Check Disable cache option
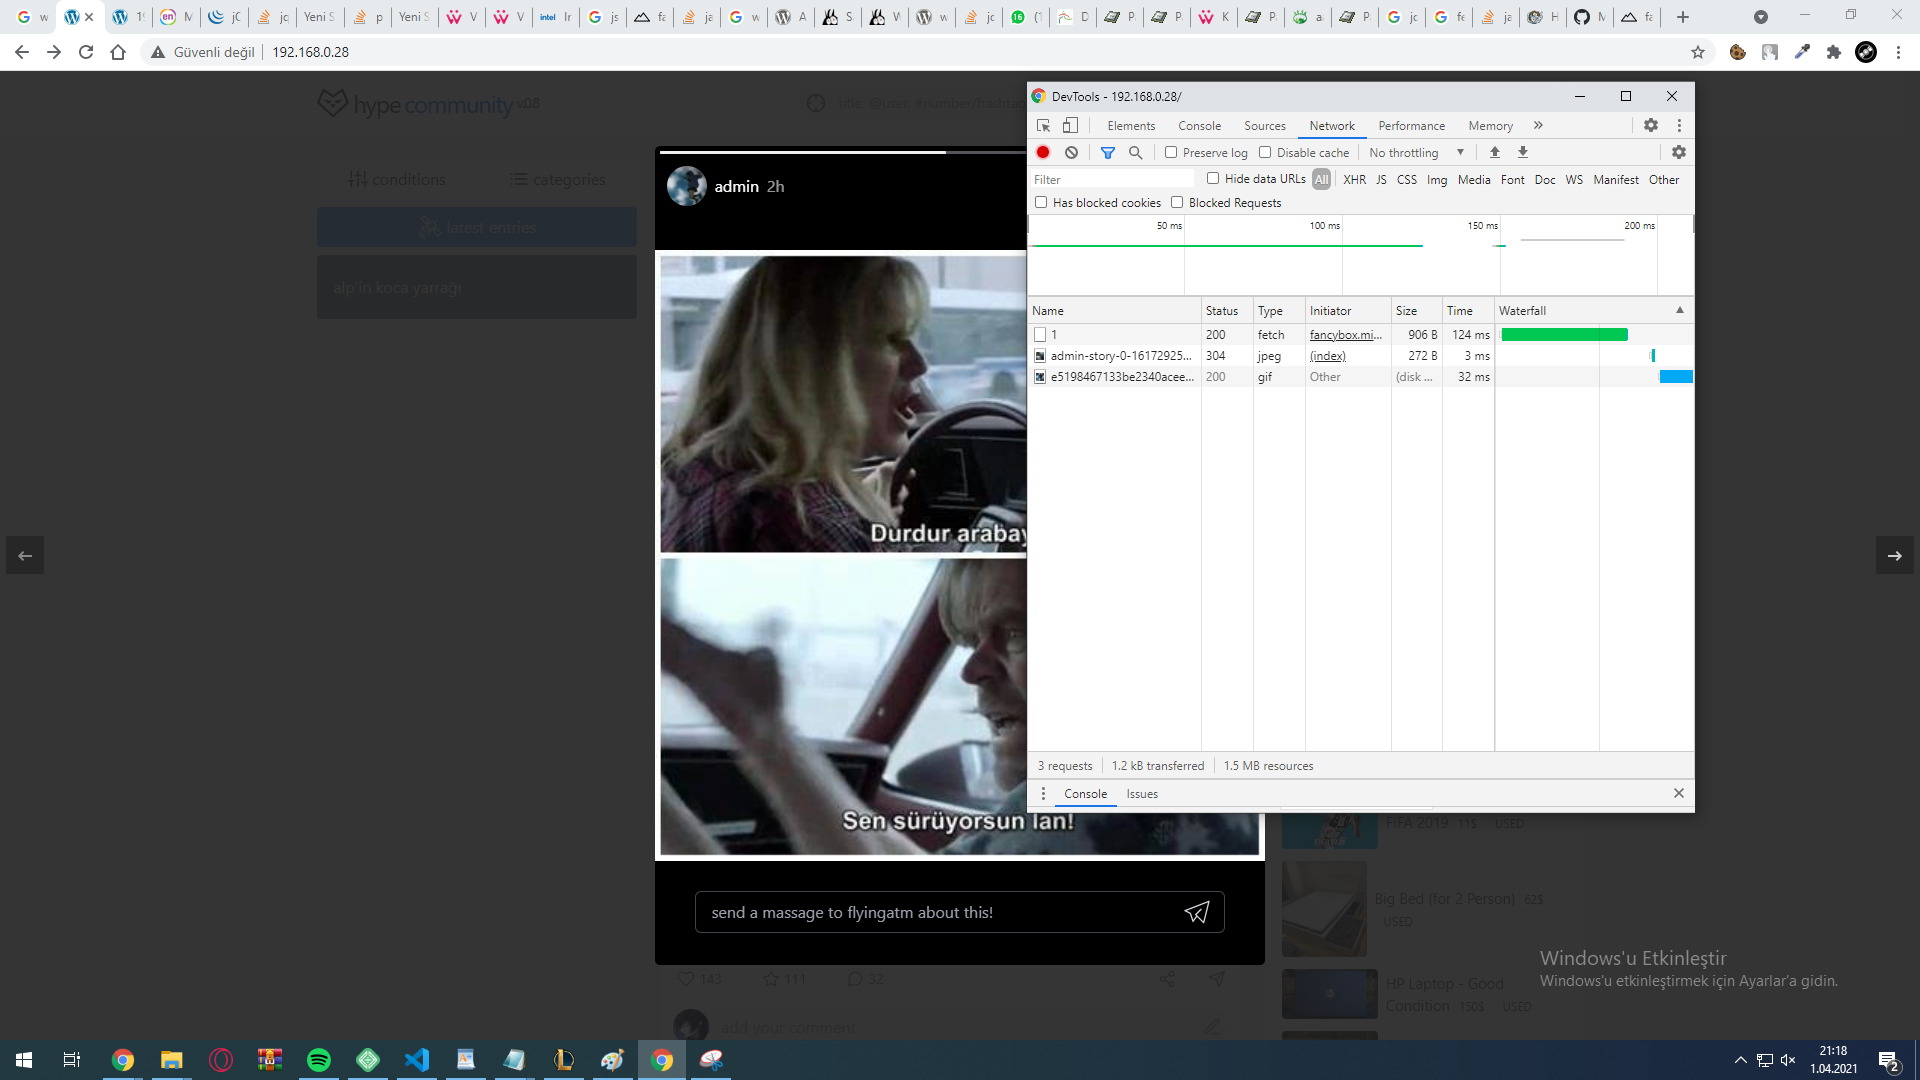Image resolution: width=1920 pixels, height=1080 pixels. [x=1265, y=152]
